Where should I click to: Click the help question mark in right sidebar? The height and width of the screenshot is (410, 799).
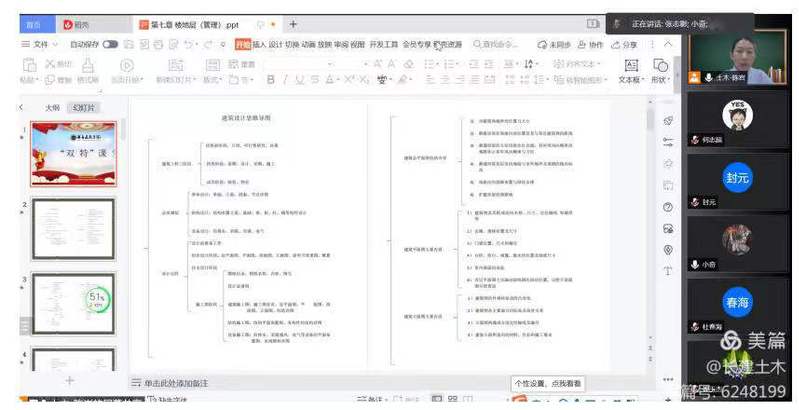coord(667,206)
